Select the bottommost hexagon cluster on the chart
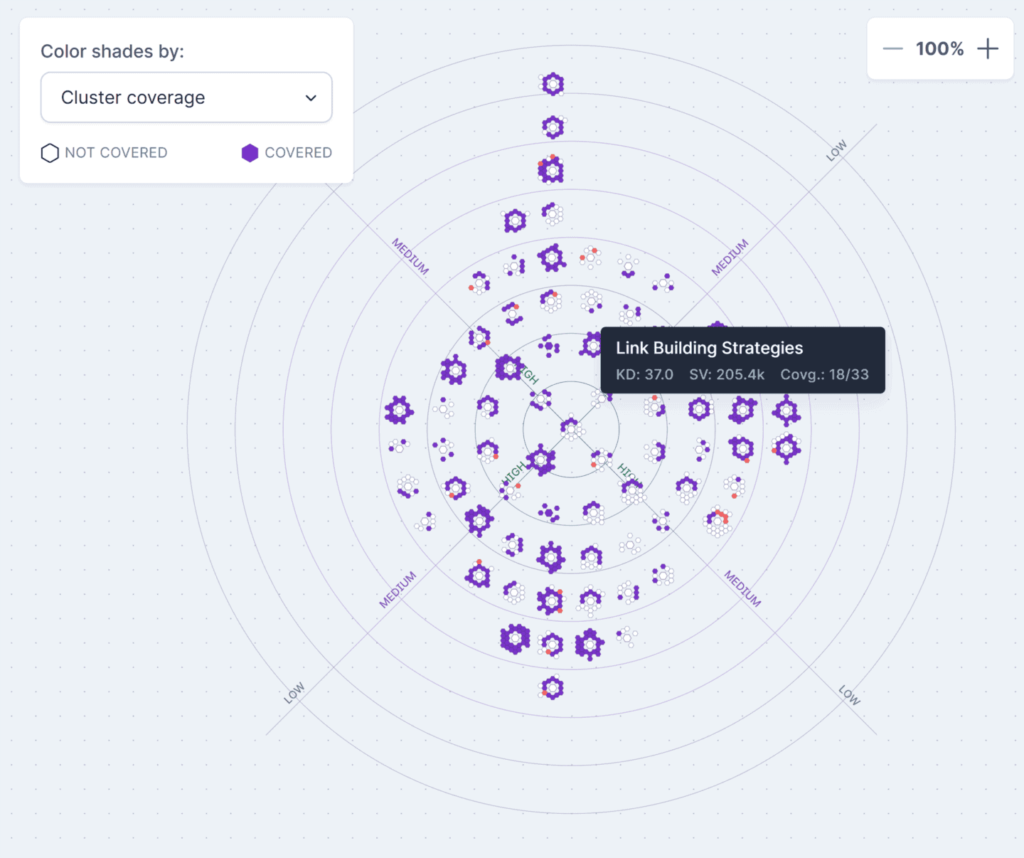Screen dimensions: 1024x858 tap(552, 688)
